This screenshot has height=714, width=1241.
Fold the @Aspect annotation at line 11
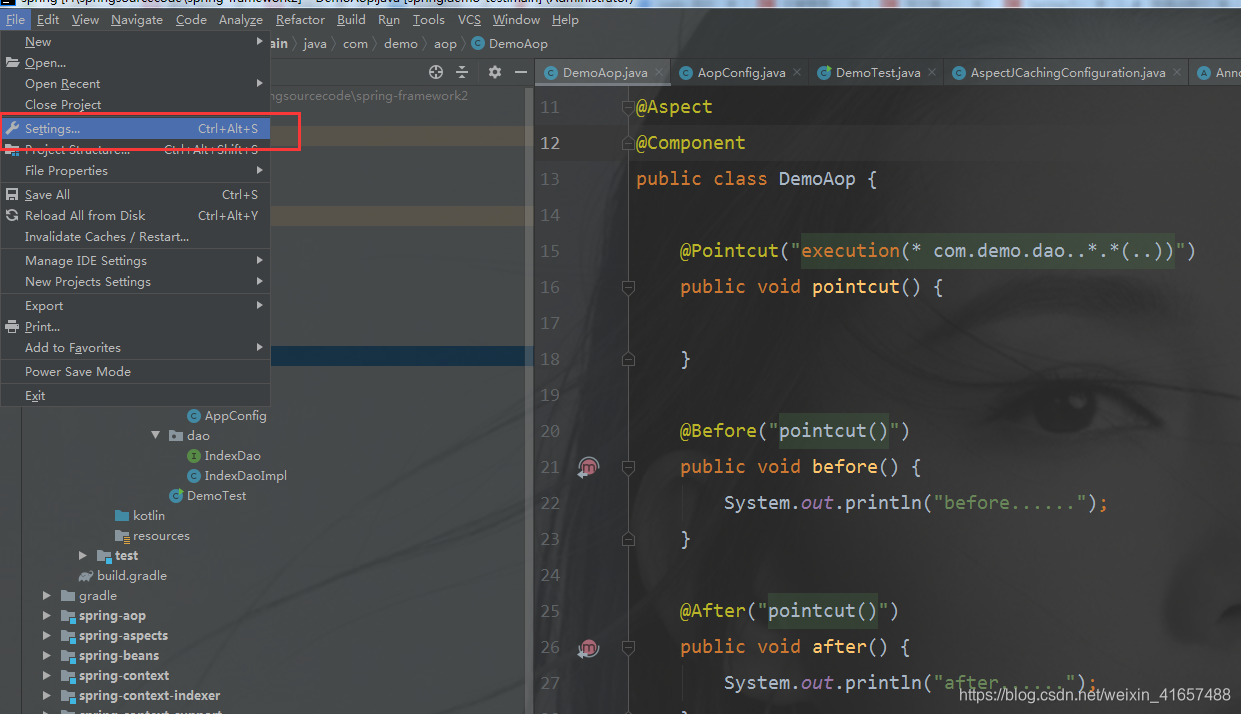click(628, 107)
